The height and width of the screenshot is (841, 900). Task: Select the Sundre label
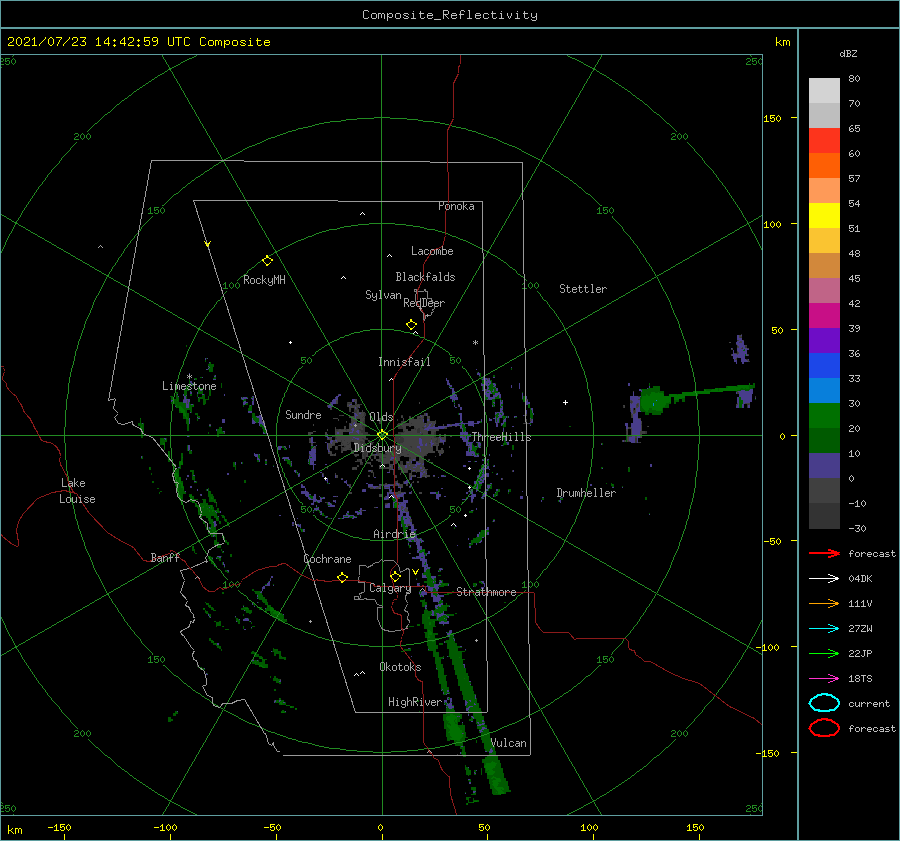(x=303, y=414)
